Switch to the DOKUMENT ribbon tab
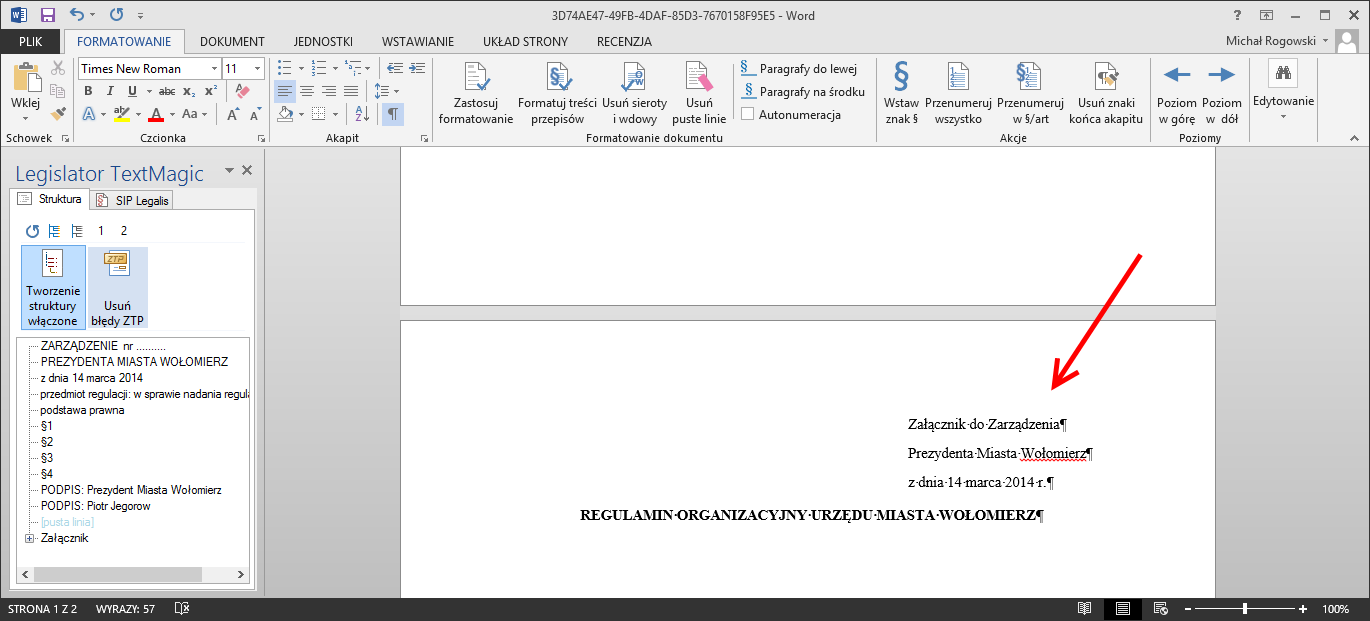Viewport: 1370px width, 621px height. tap(232, 41)
